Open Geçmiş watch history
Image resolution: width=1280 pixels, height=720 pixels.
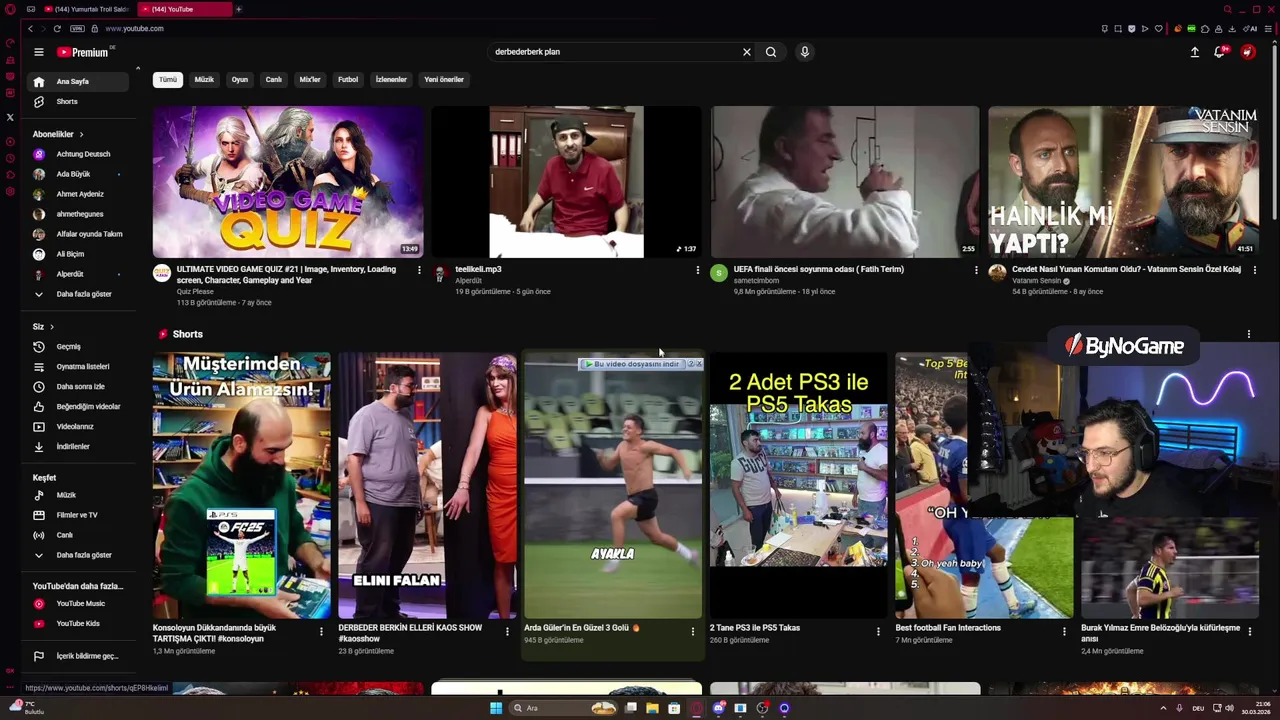78,347
